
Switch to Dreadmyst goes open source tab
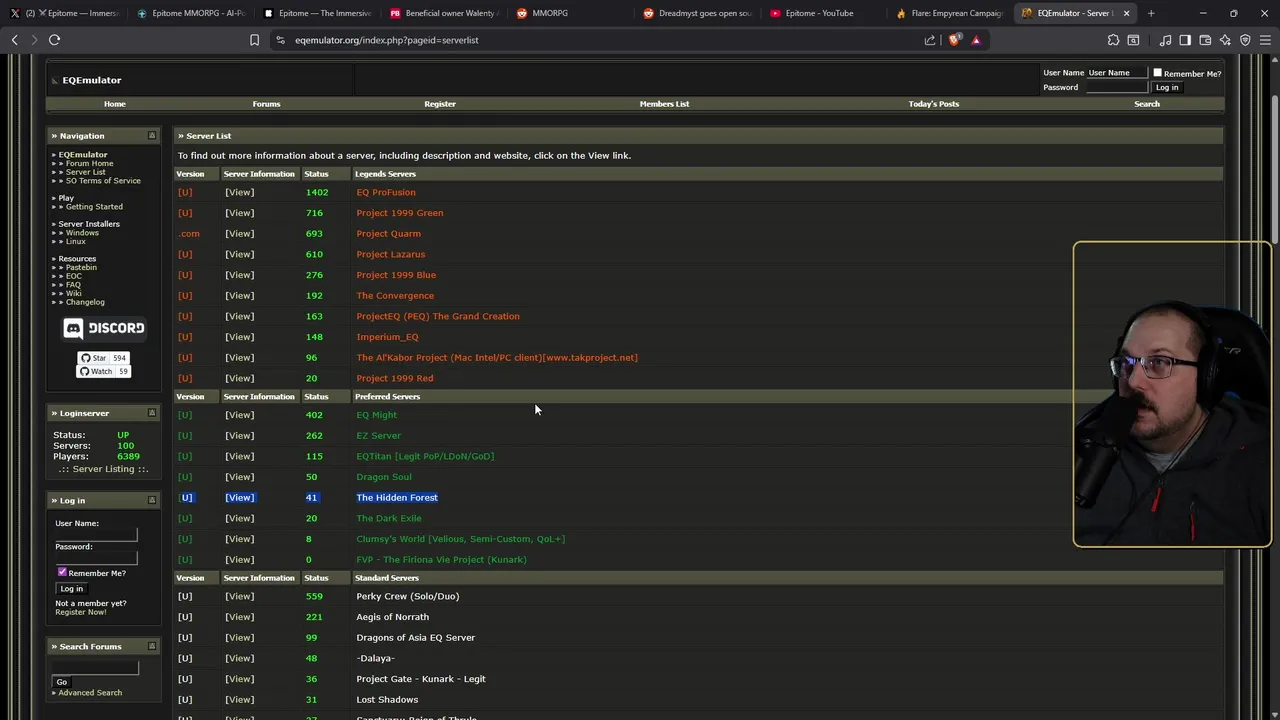(x=696, y=13)
